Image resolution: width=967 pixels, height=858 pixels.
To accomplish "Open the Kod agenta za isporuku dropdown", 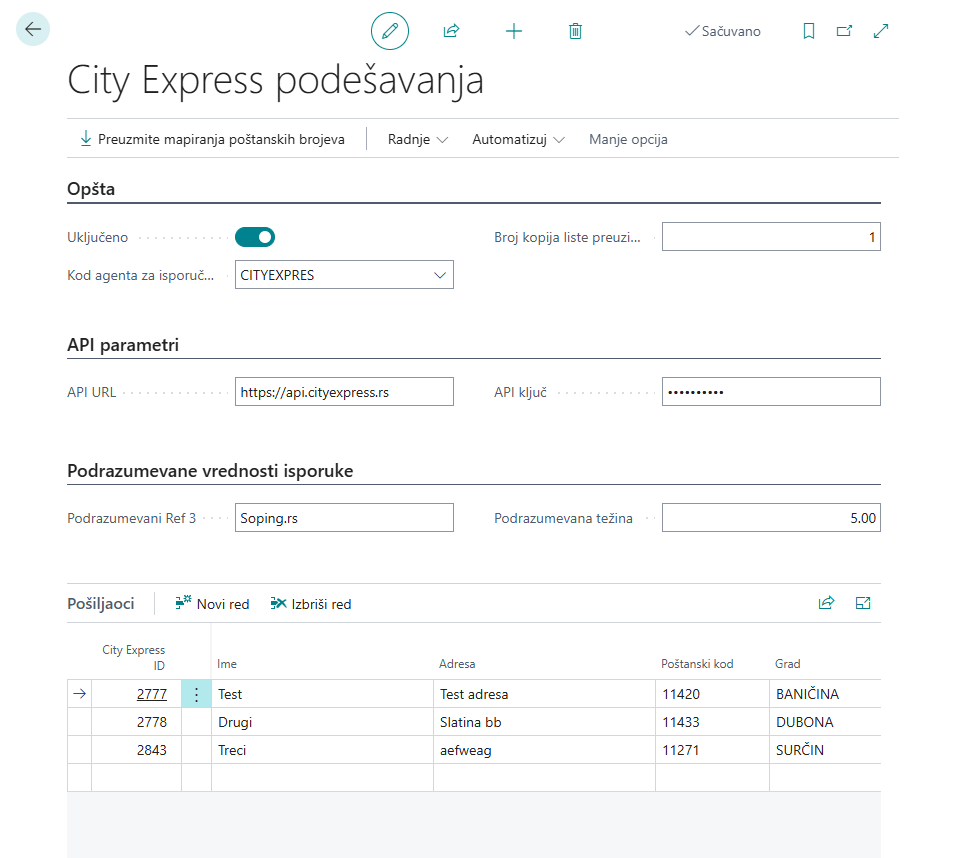I will pyautogui.click(x=440, y=275).
